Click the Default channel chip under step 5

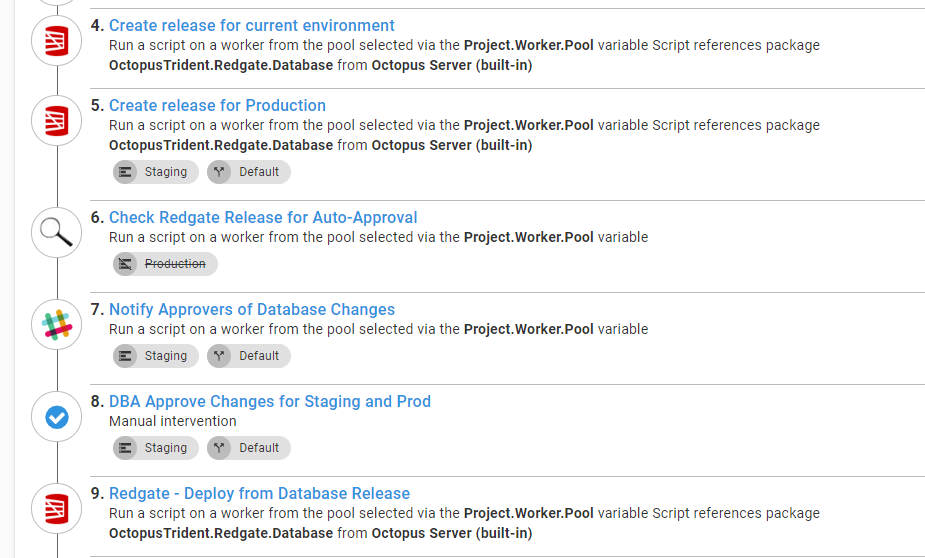click(249, 172)
